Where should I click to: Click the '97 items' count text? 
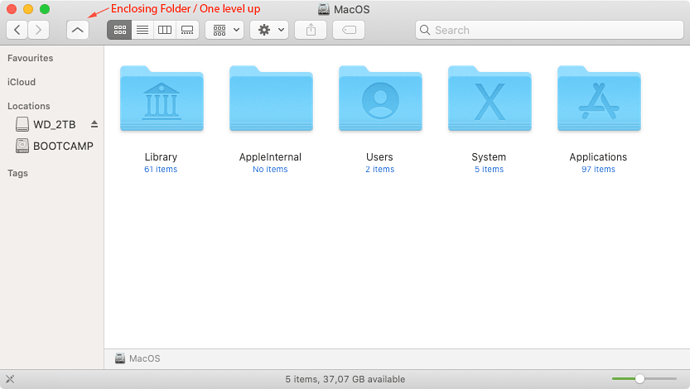pyautogui.click(x=598, y=169)
